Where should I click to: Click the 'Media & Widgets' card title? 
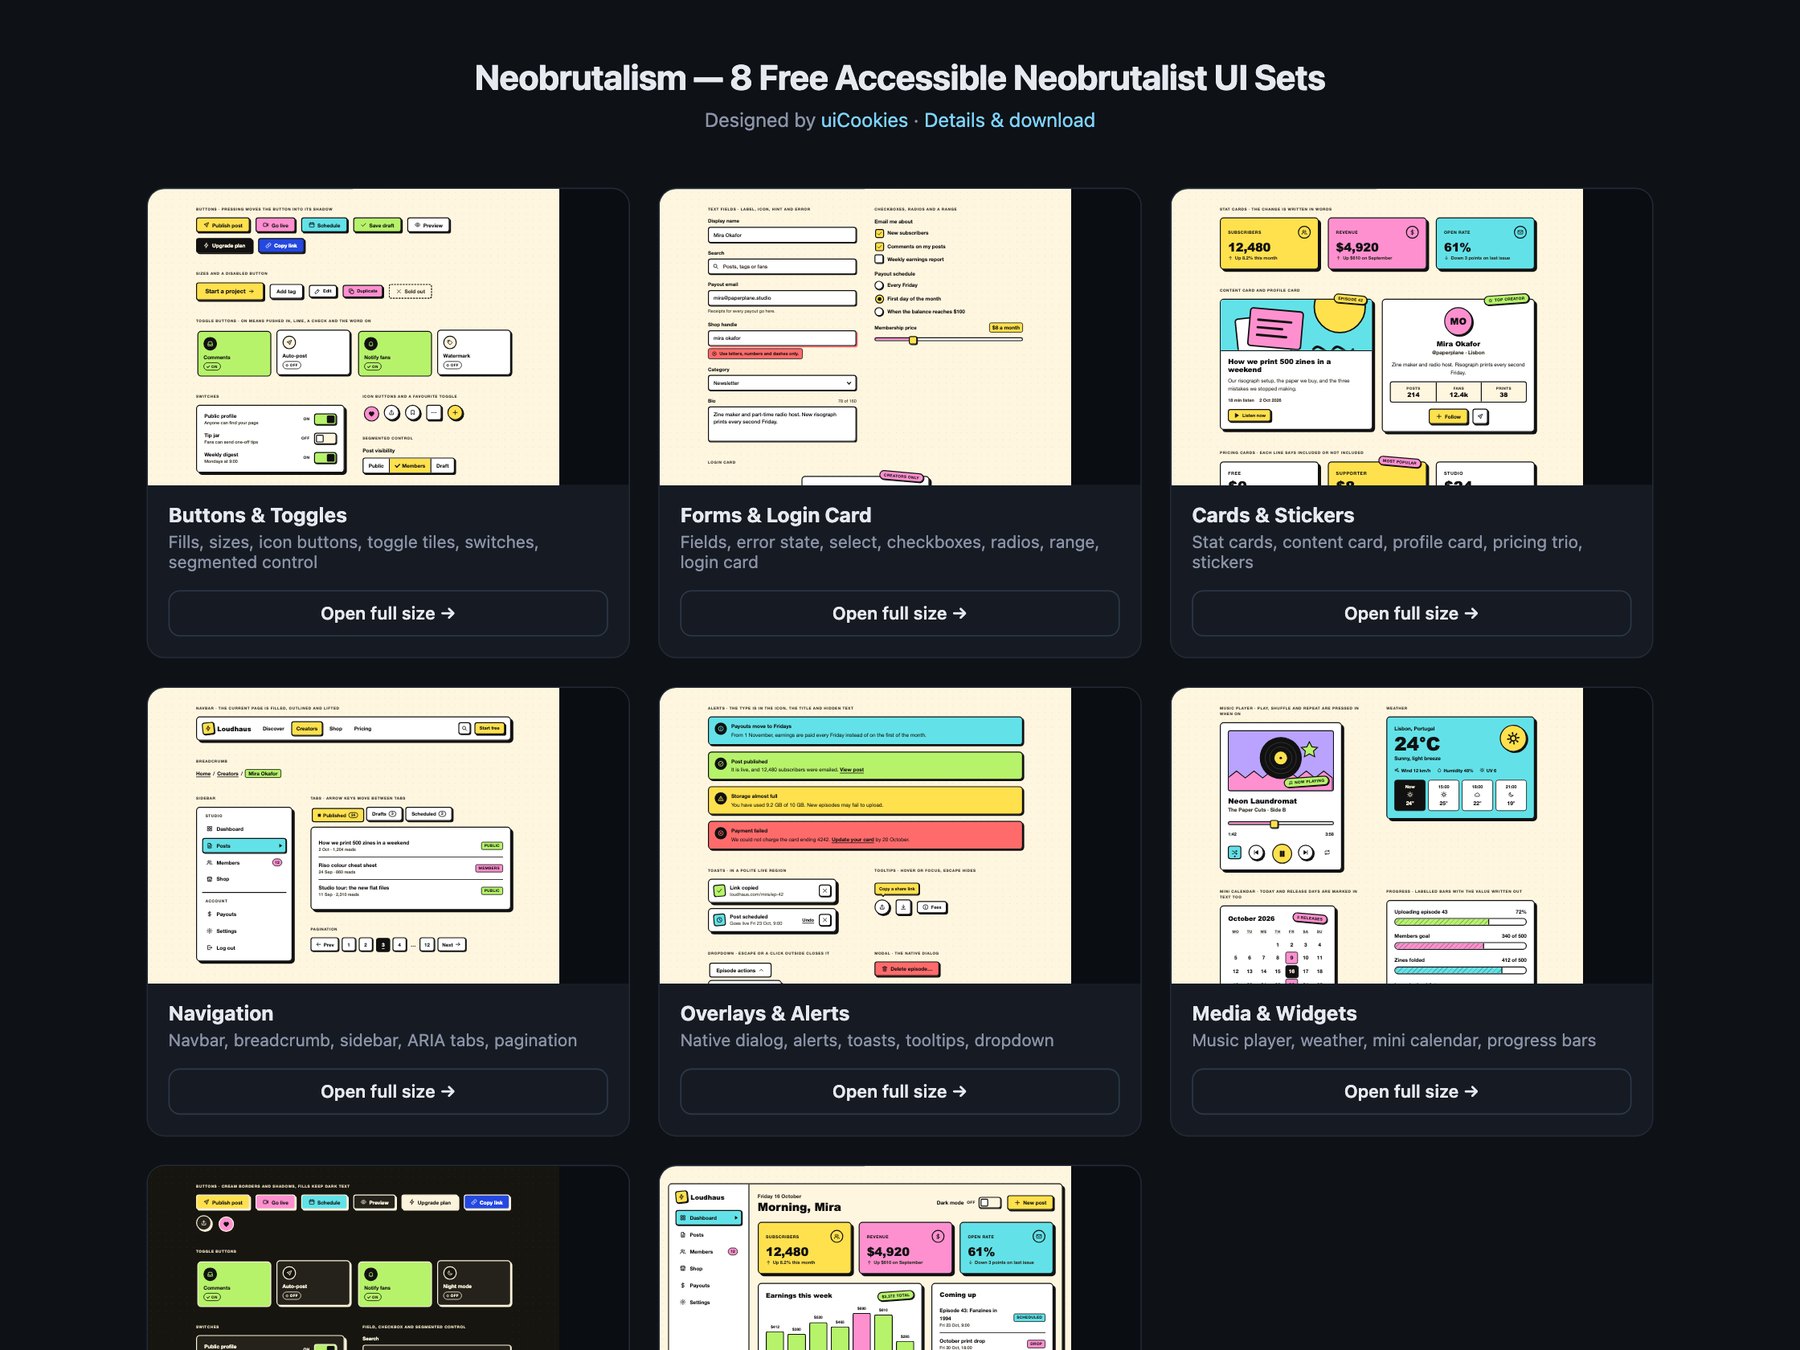(x=1274, y=1013)
